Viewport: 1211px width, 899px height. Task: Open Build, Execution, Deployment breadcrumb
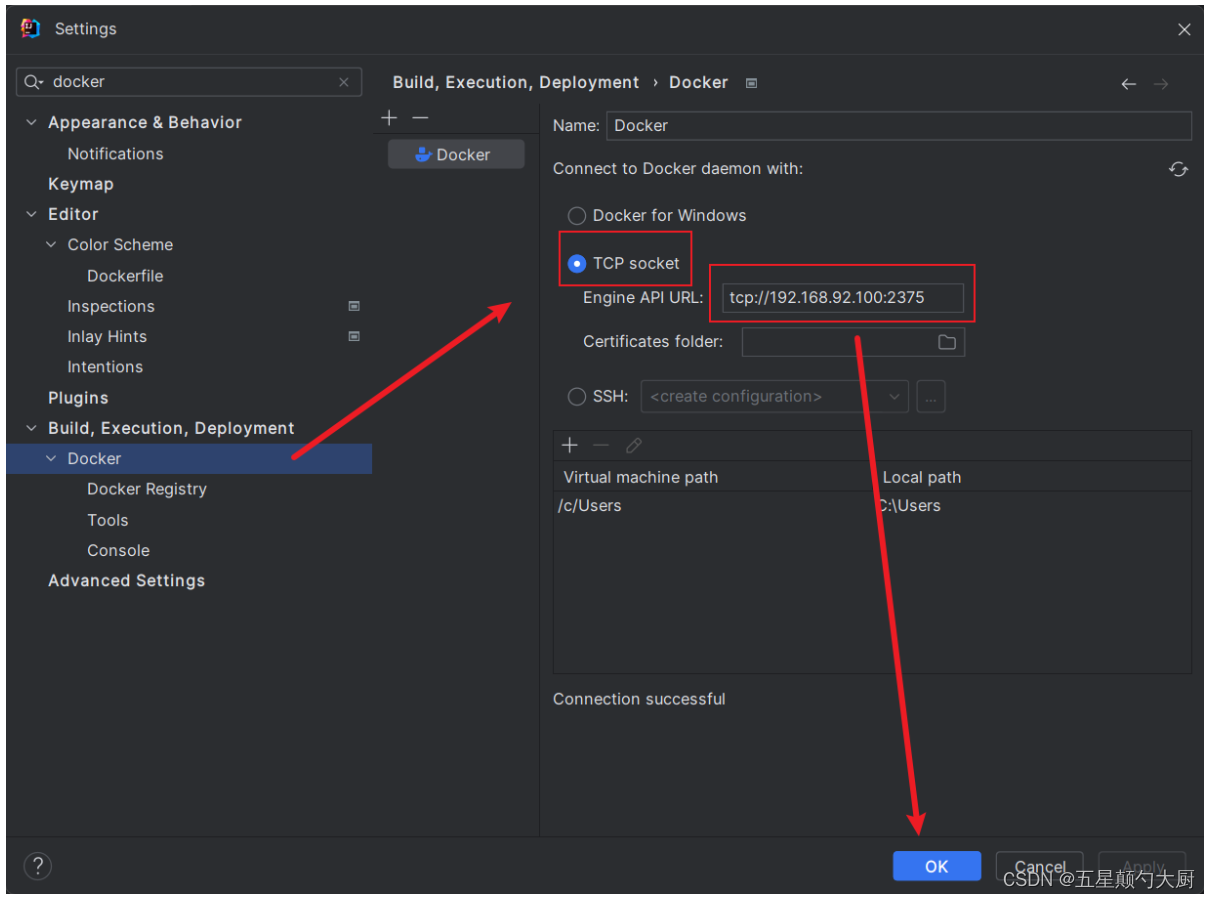click(516, 82)
